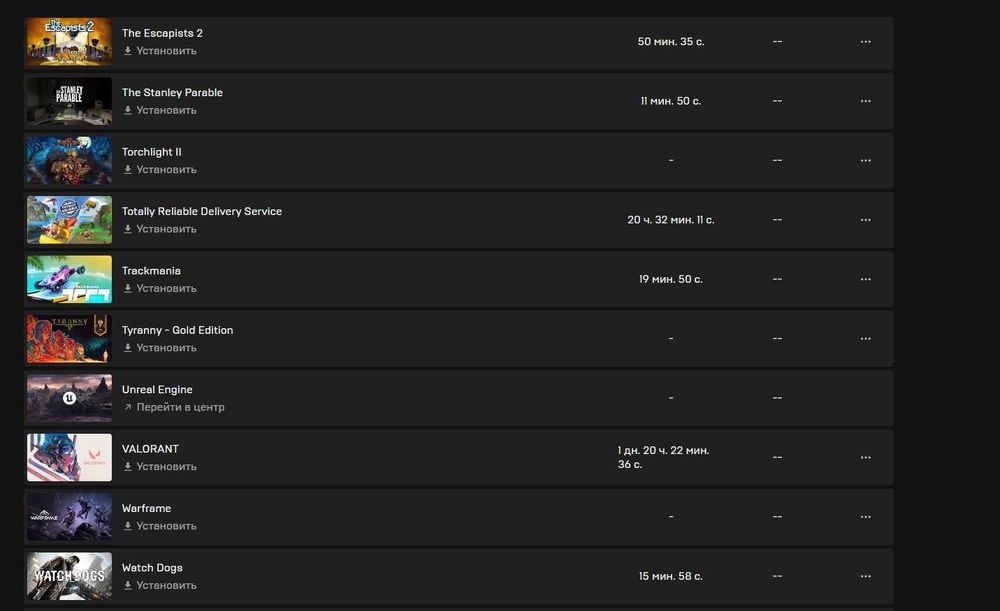Click the download icon under The Escapists 2
This screenshot has height=611, width=1000.
(128, 51)
